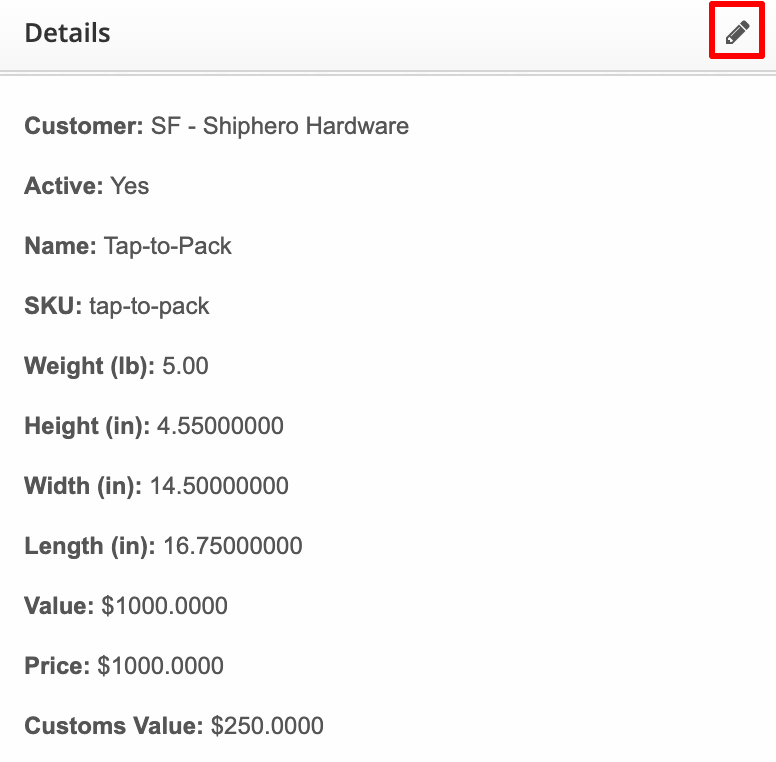776x762 pixels.
Task: Click the Width (in) label
Action: coord(83,486)
